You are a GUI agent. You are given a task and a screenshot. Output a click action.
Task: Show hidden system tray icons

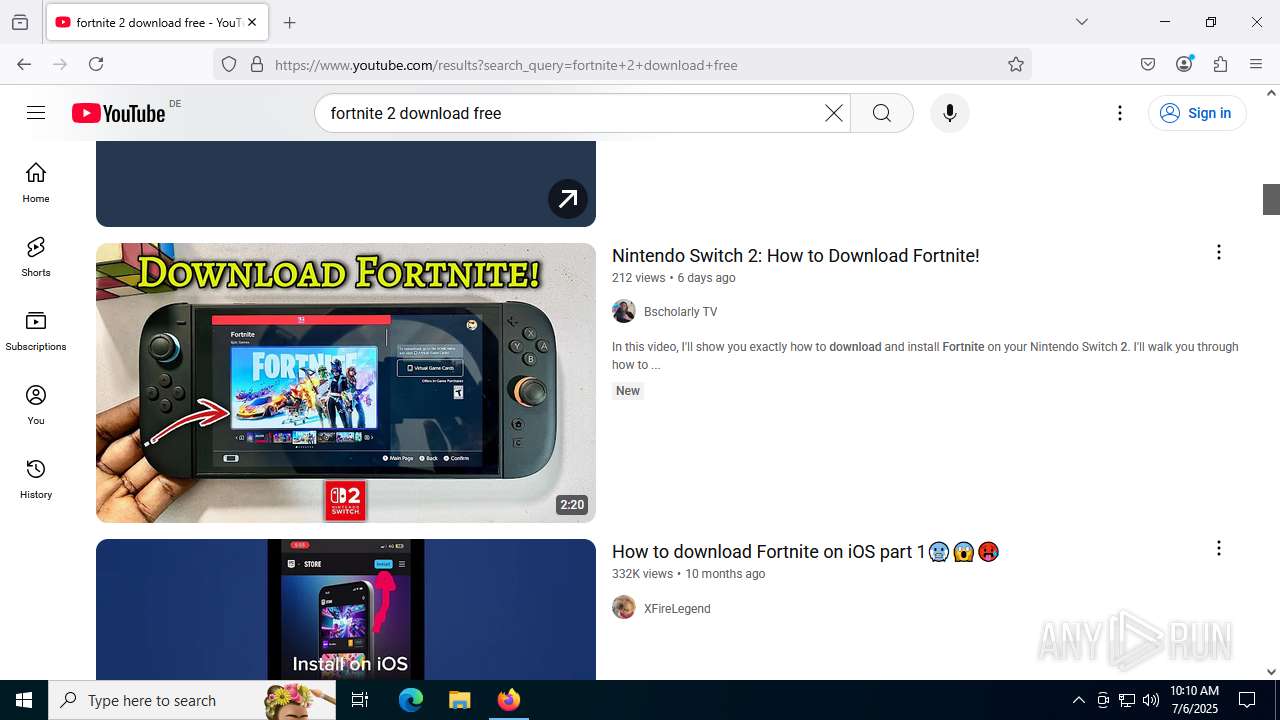(x=1078, y=700)
